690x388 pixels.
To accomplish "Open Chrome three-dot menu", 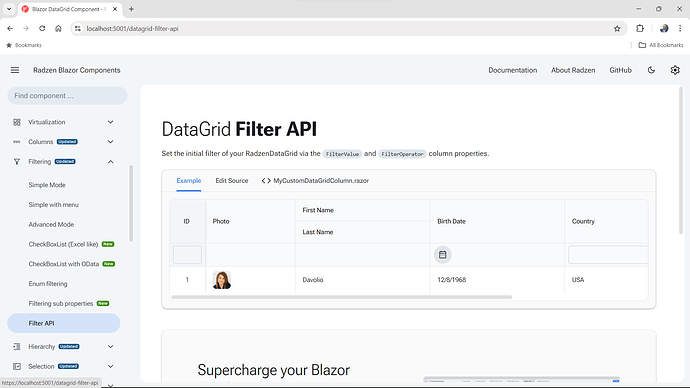I will [680, 29].
